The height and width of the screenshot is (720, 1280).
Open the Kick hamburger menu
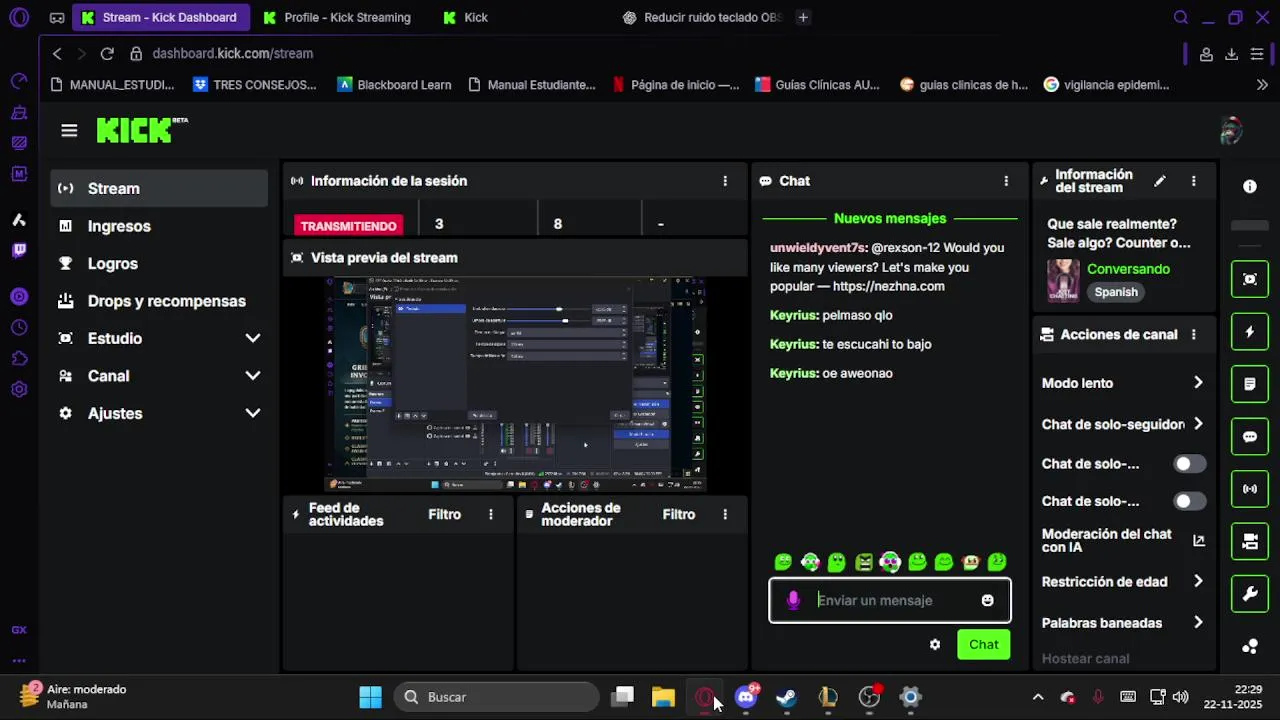click(x=69, y=130)
